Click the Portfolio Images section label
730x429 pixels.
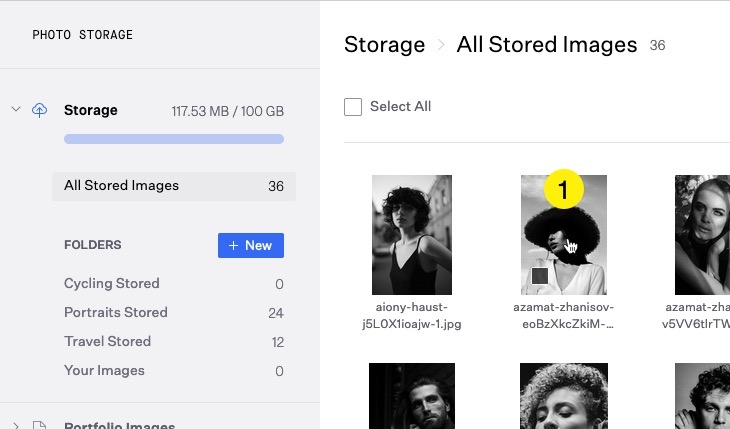[119, 424]
